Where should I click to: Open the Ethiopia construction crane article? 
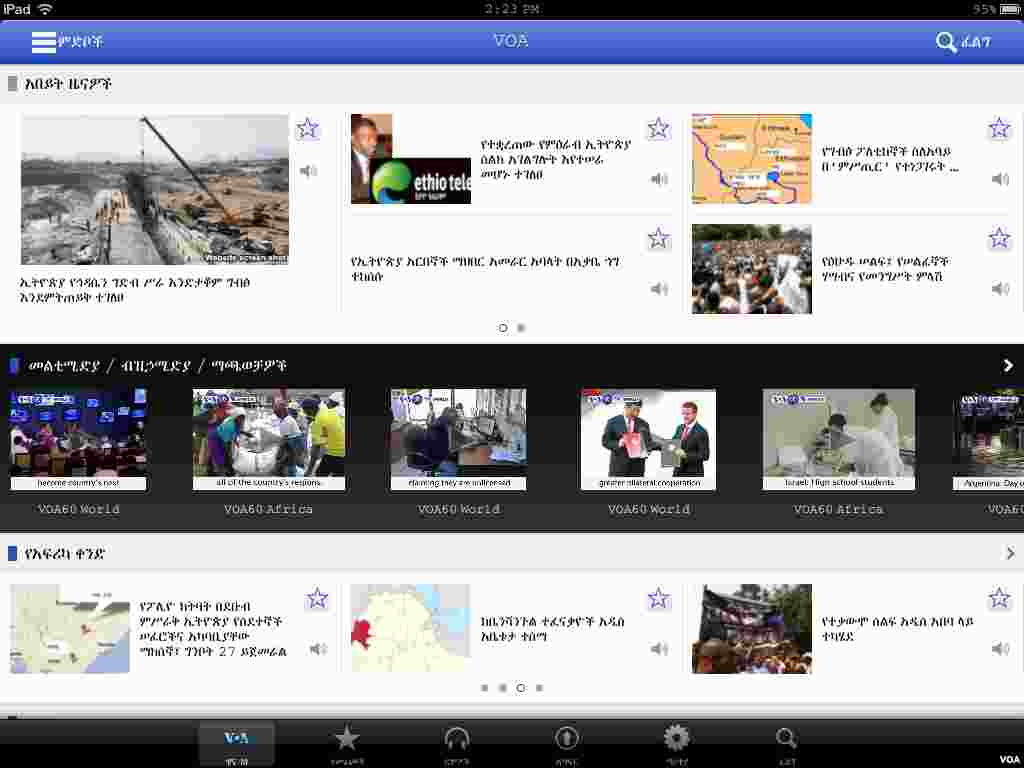[154, 190]
